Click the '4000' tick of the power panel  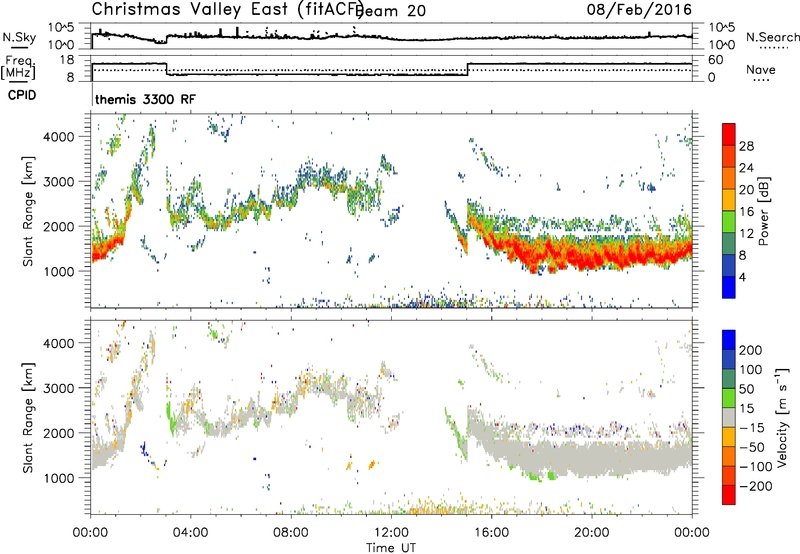tap(59, 137)
